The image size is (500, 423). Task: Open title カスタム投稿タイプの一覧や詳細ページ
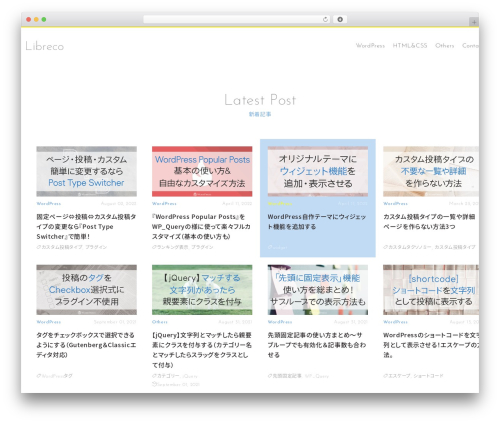pos(429,222)
